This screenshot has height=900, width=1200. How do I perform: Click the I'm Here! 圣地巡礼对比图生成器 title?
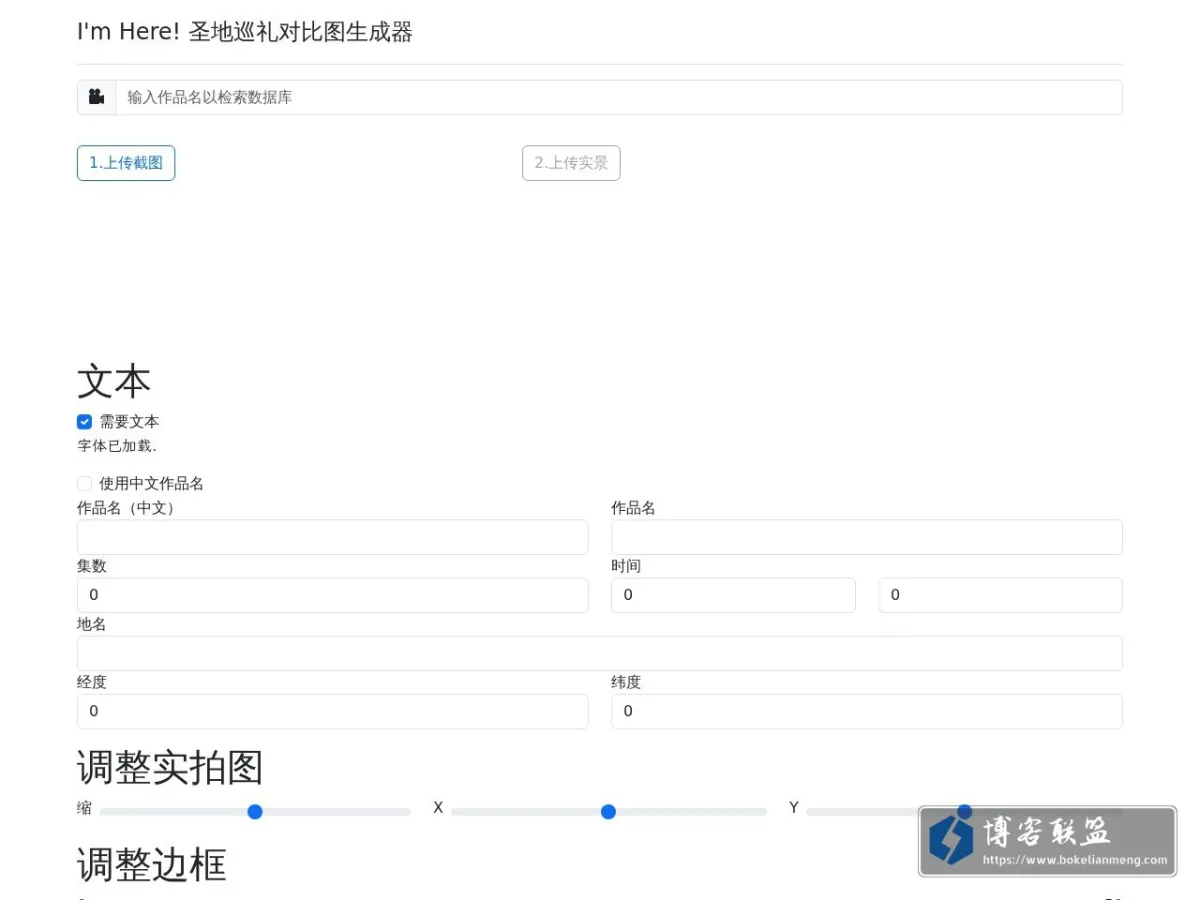(x=245, y=32)
